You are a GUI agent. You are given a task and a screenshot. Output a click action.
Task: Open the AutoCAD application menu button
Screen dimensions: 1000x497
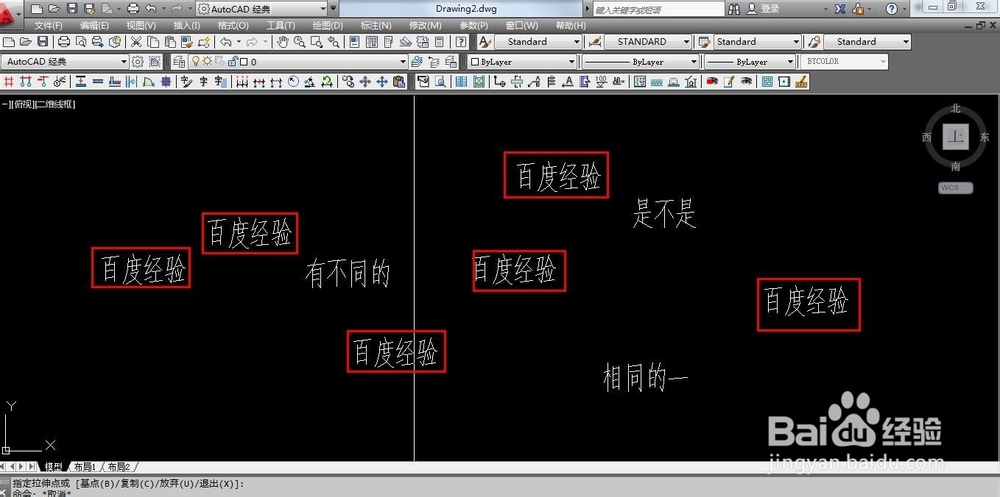(11, 13)
